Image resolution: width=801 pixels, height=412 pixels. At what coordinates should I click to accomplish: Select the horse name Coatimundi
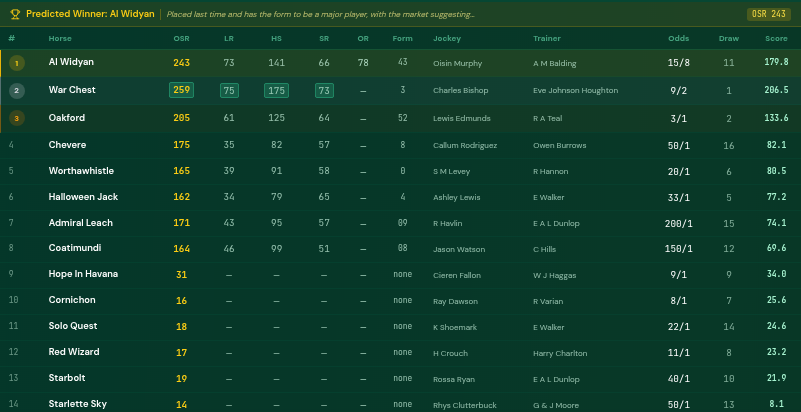pyautogui.click(x=75, y=248)
